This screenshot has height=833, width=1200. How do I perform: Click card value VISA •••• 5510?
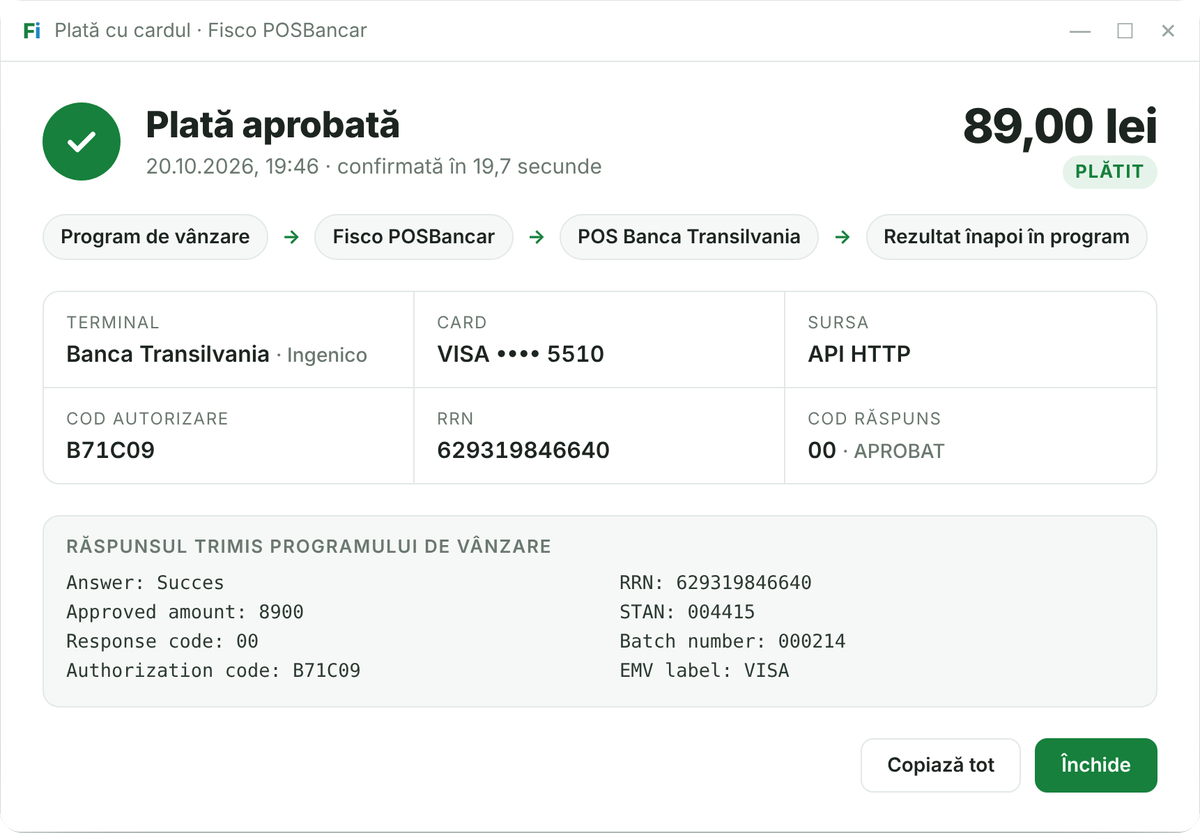coord(520,354)
